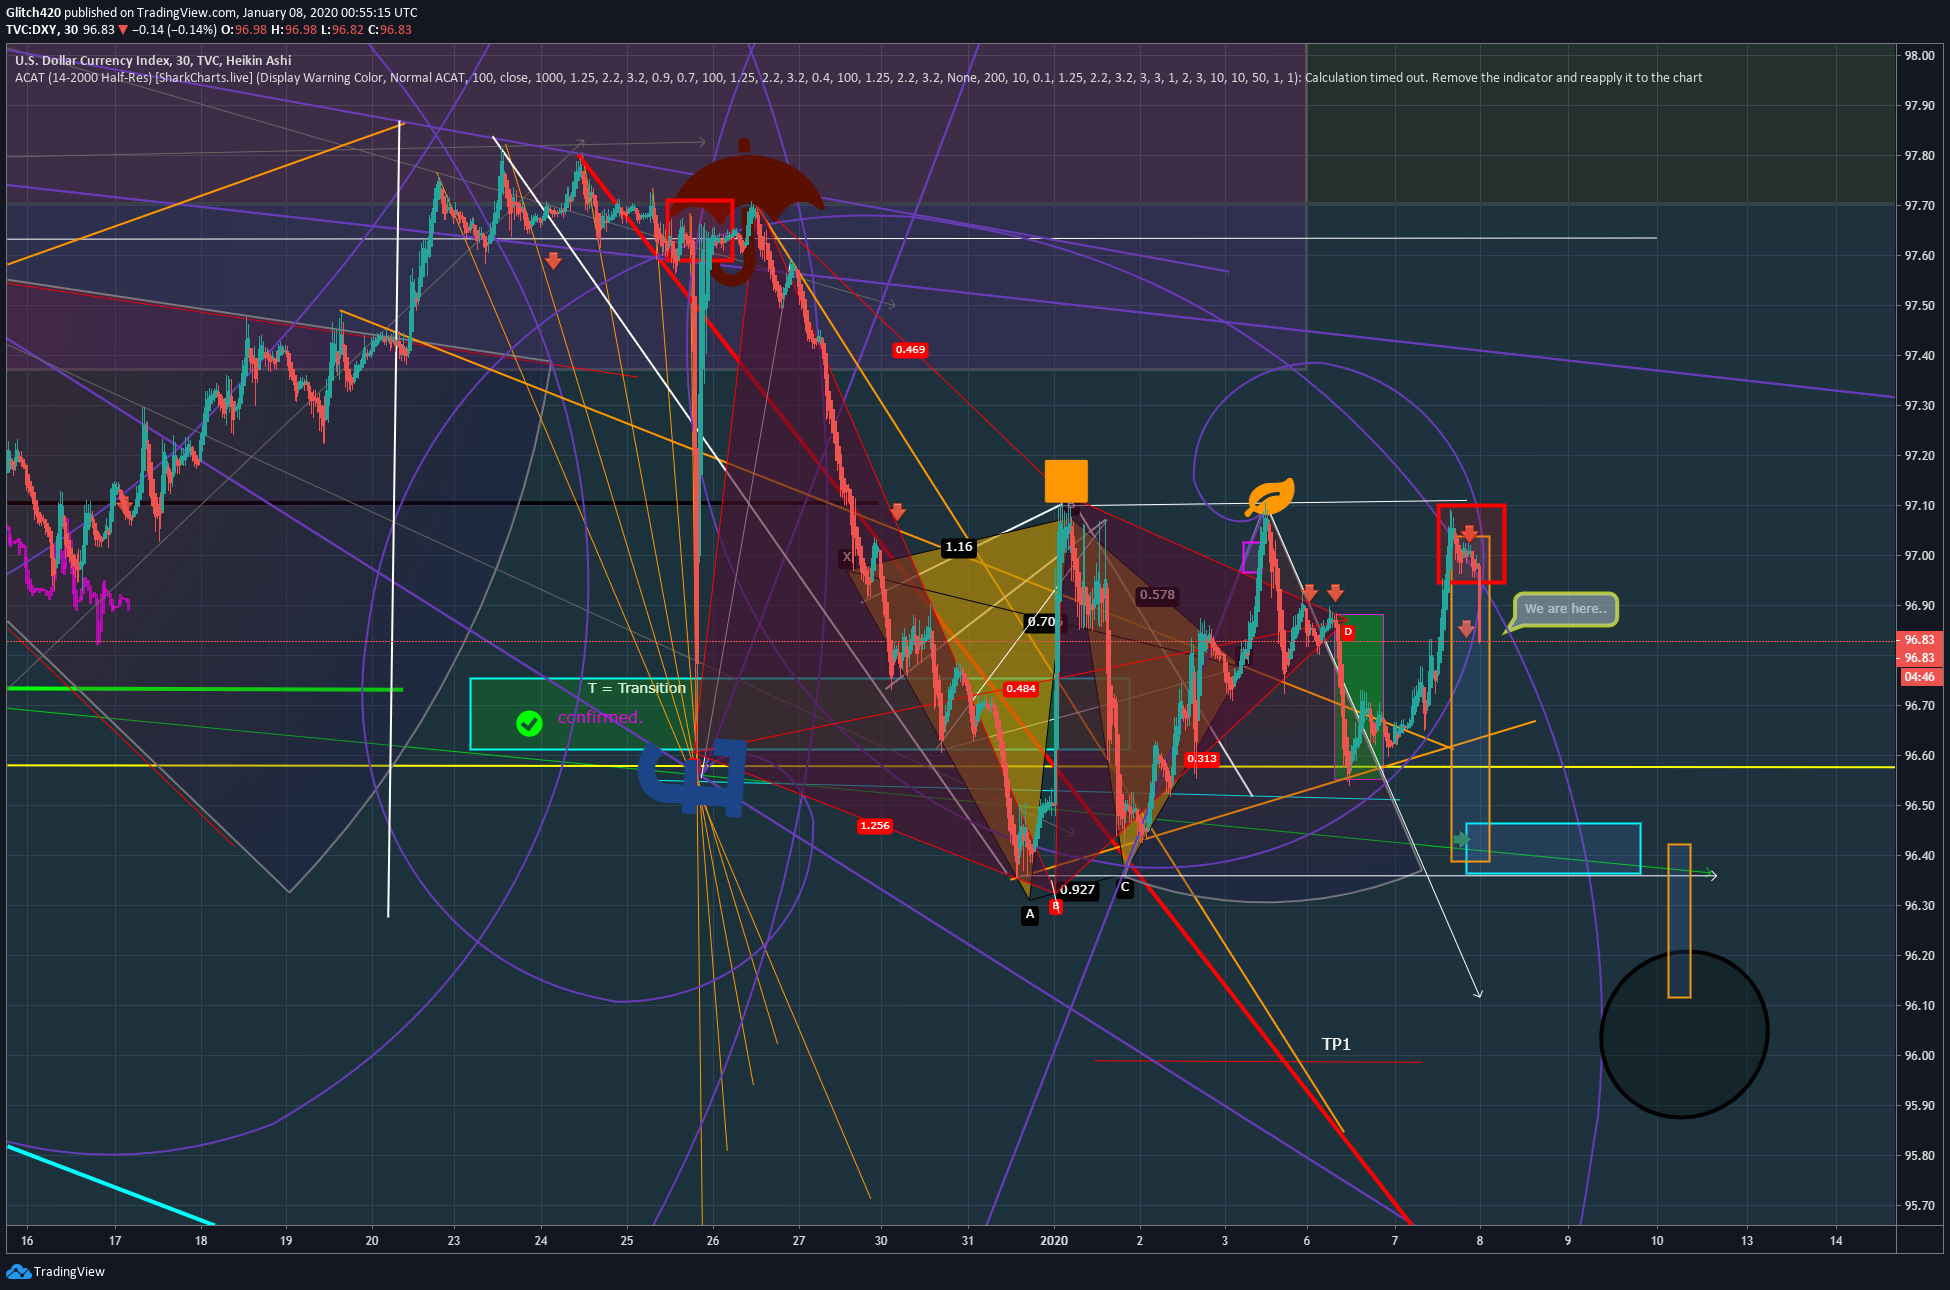Select the red 1.256 ratio label
The width and height of the screenshot is (1950, 1290).
[875, 826]
